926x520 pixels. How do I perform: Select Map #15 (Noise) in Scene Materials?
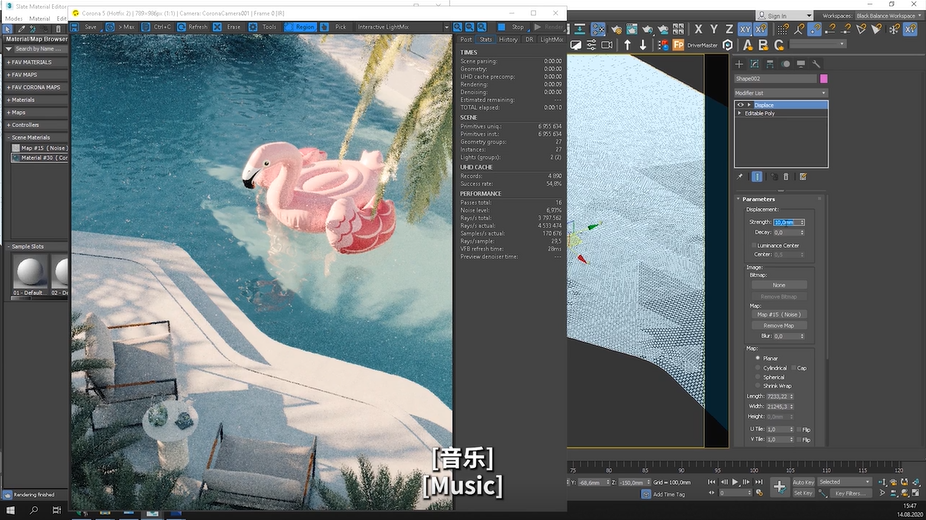(40, 148)
